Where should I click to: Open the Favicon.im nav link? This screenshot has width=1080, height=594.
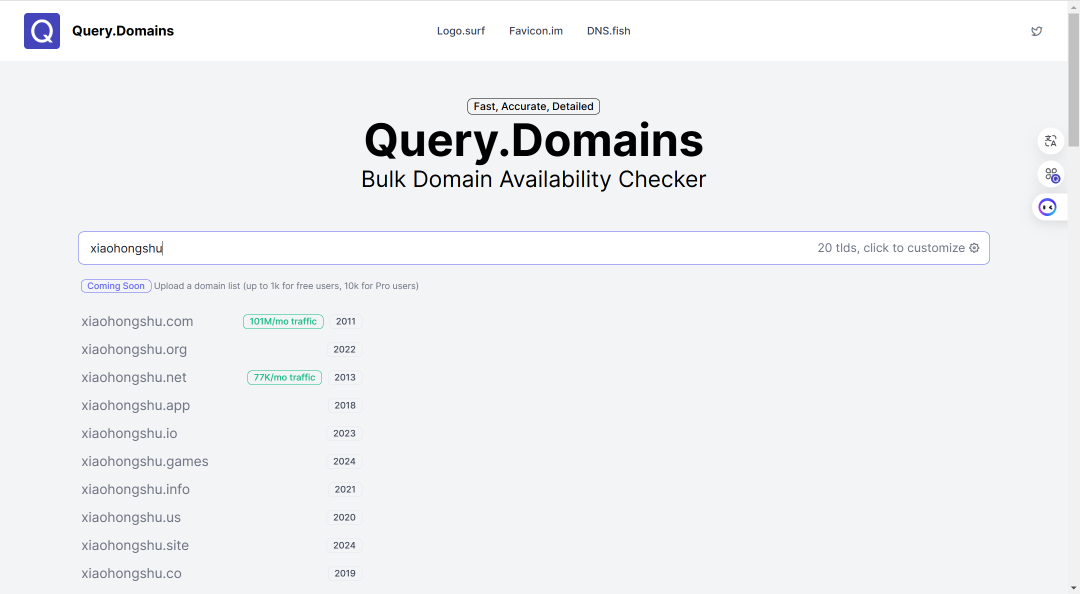[x=536, y=31]
